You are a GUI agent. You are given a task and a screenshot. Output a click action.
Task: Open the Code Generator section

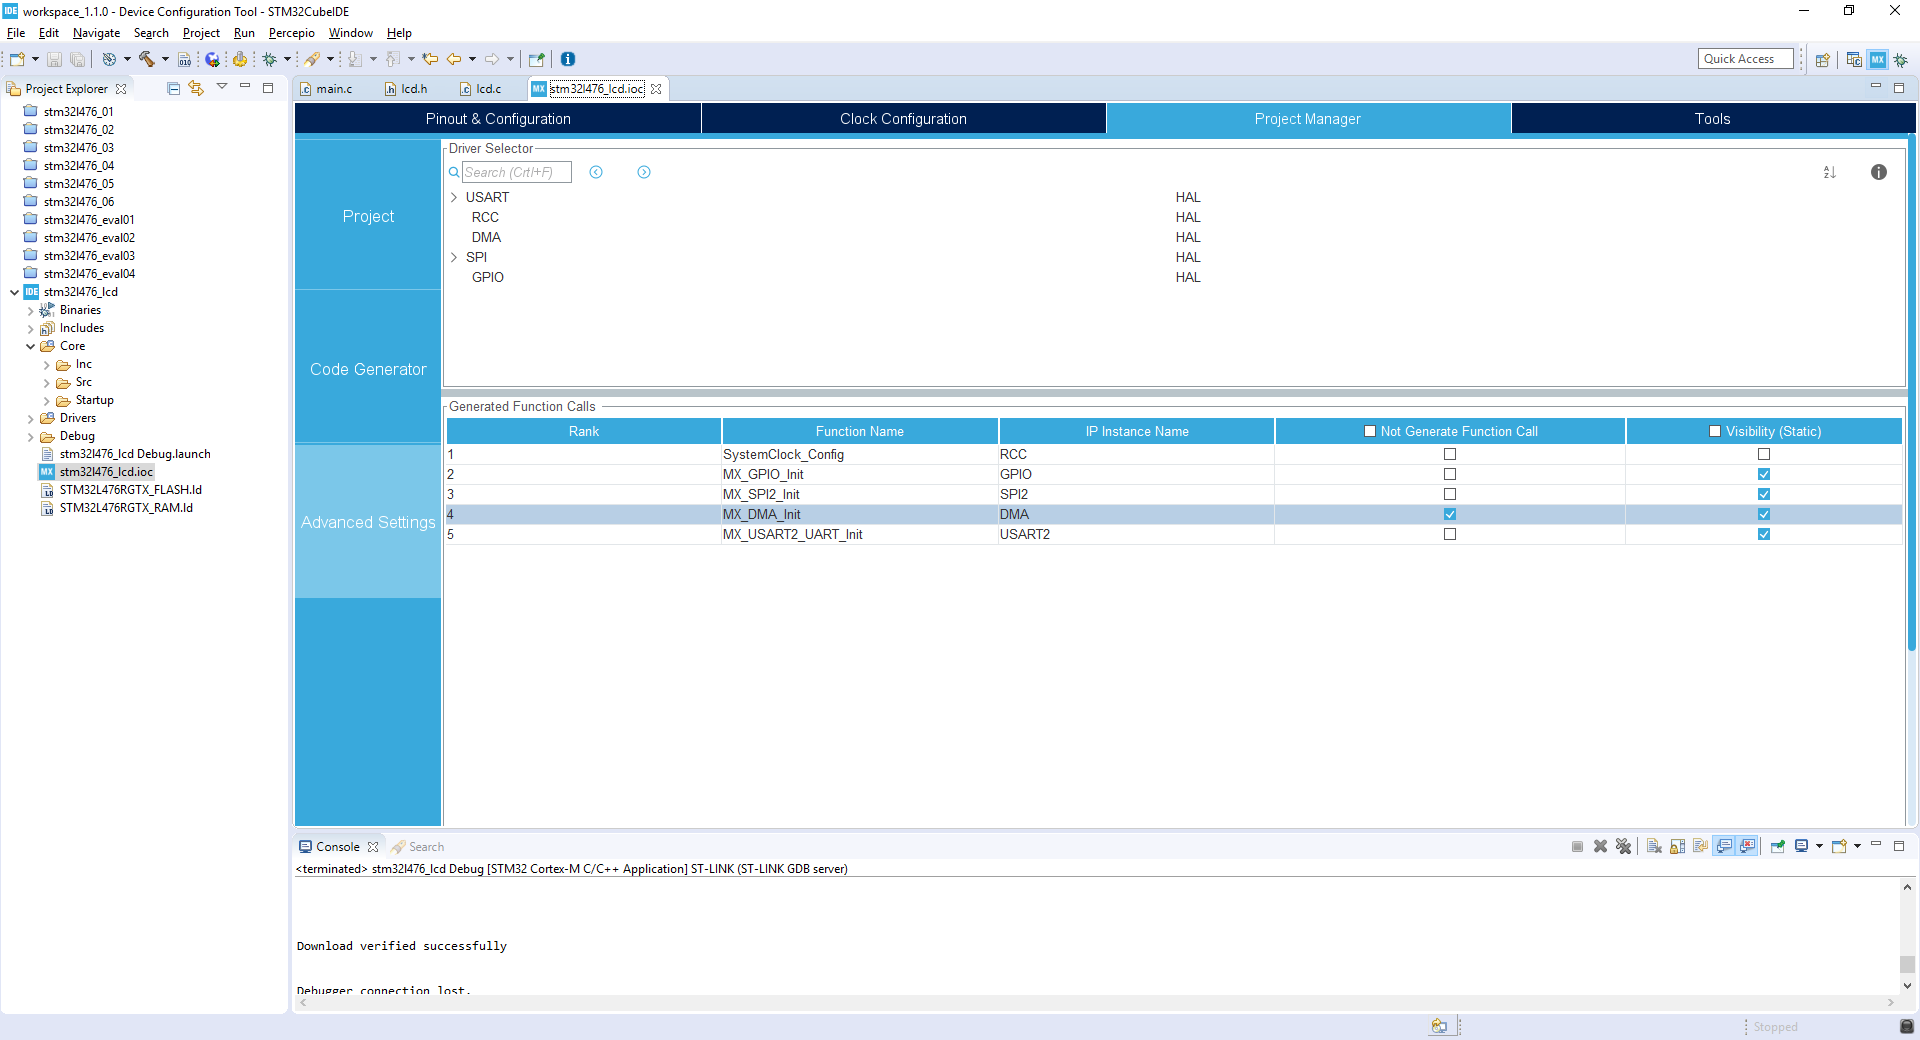point(368,369)
